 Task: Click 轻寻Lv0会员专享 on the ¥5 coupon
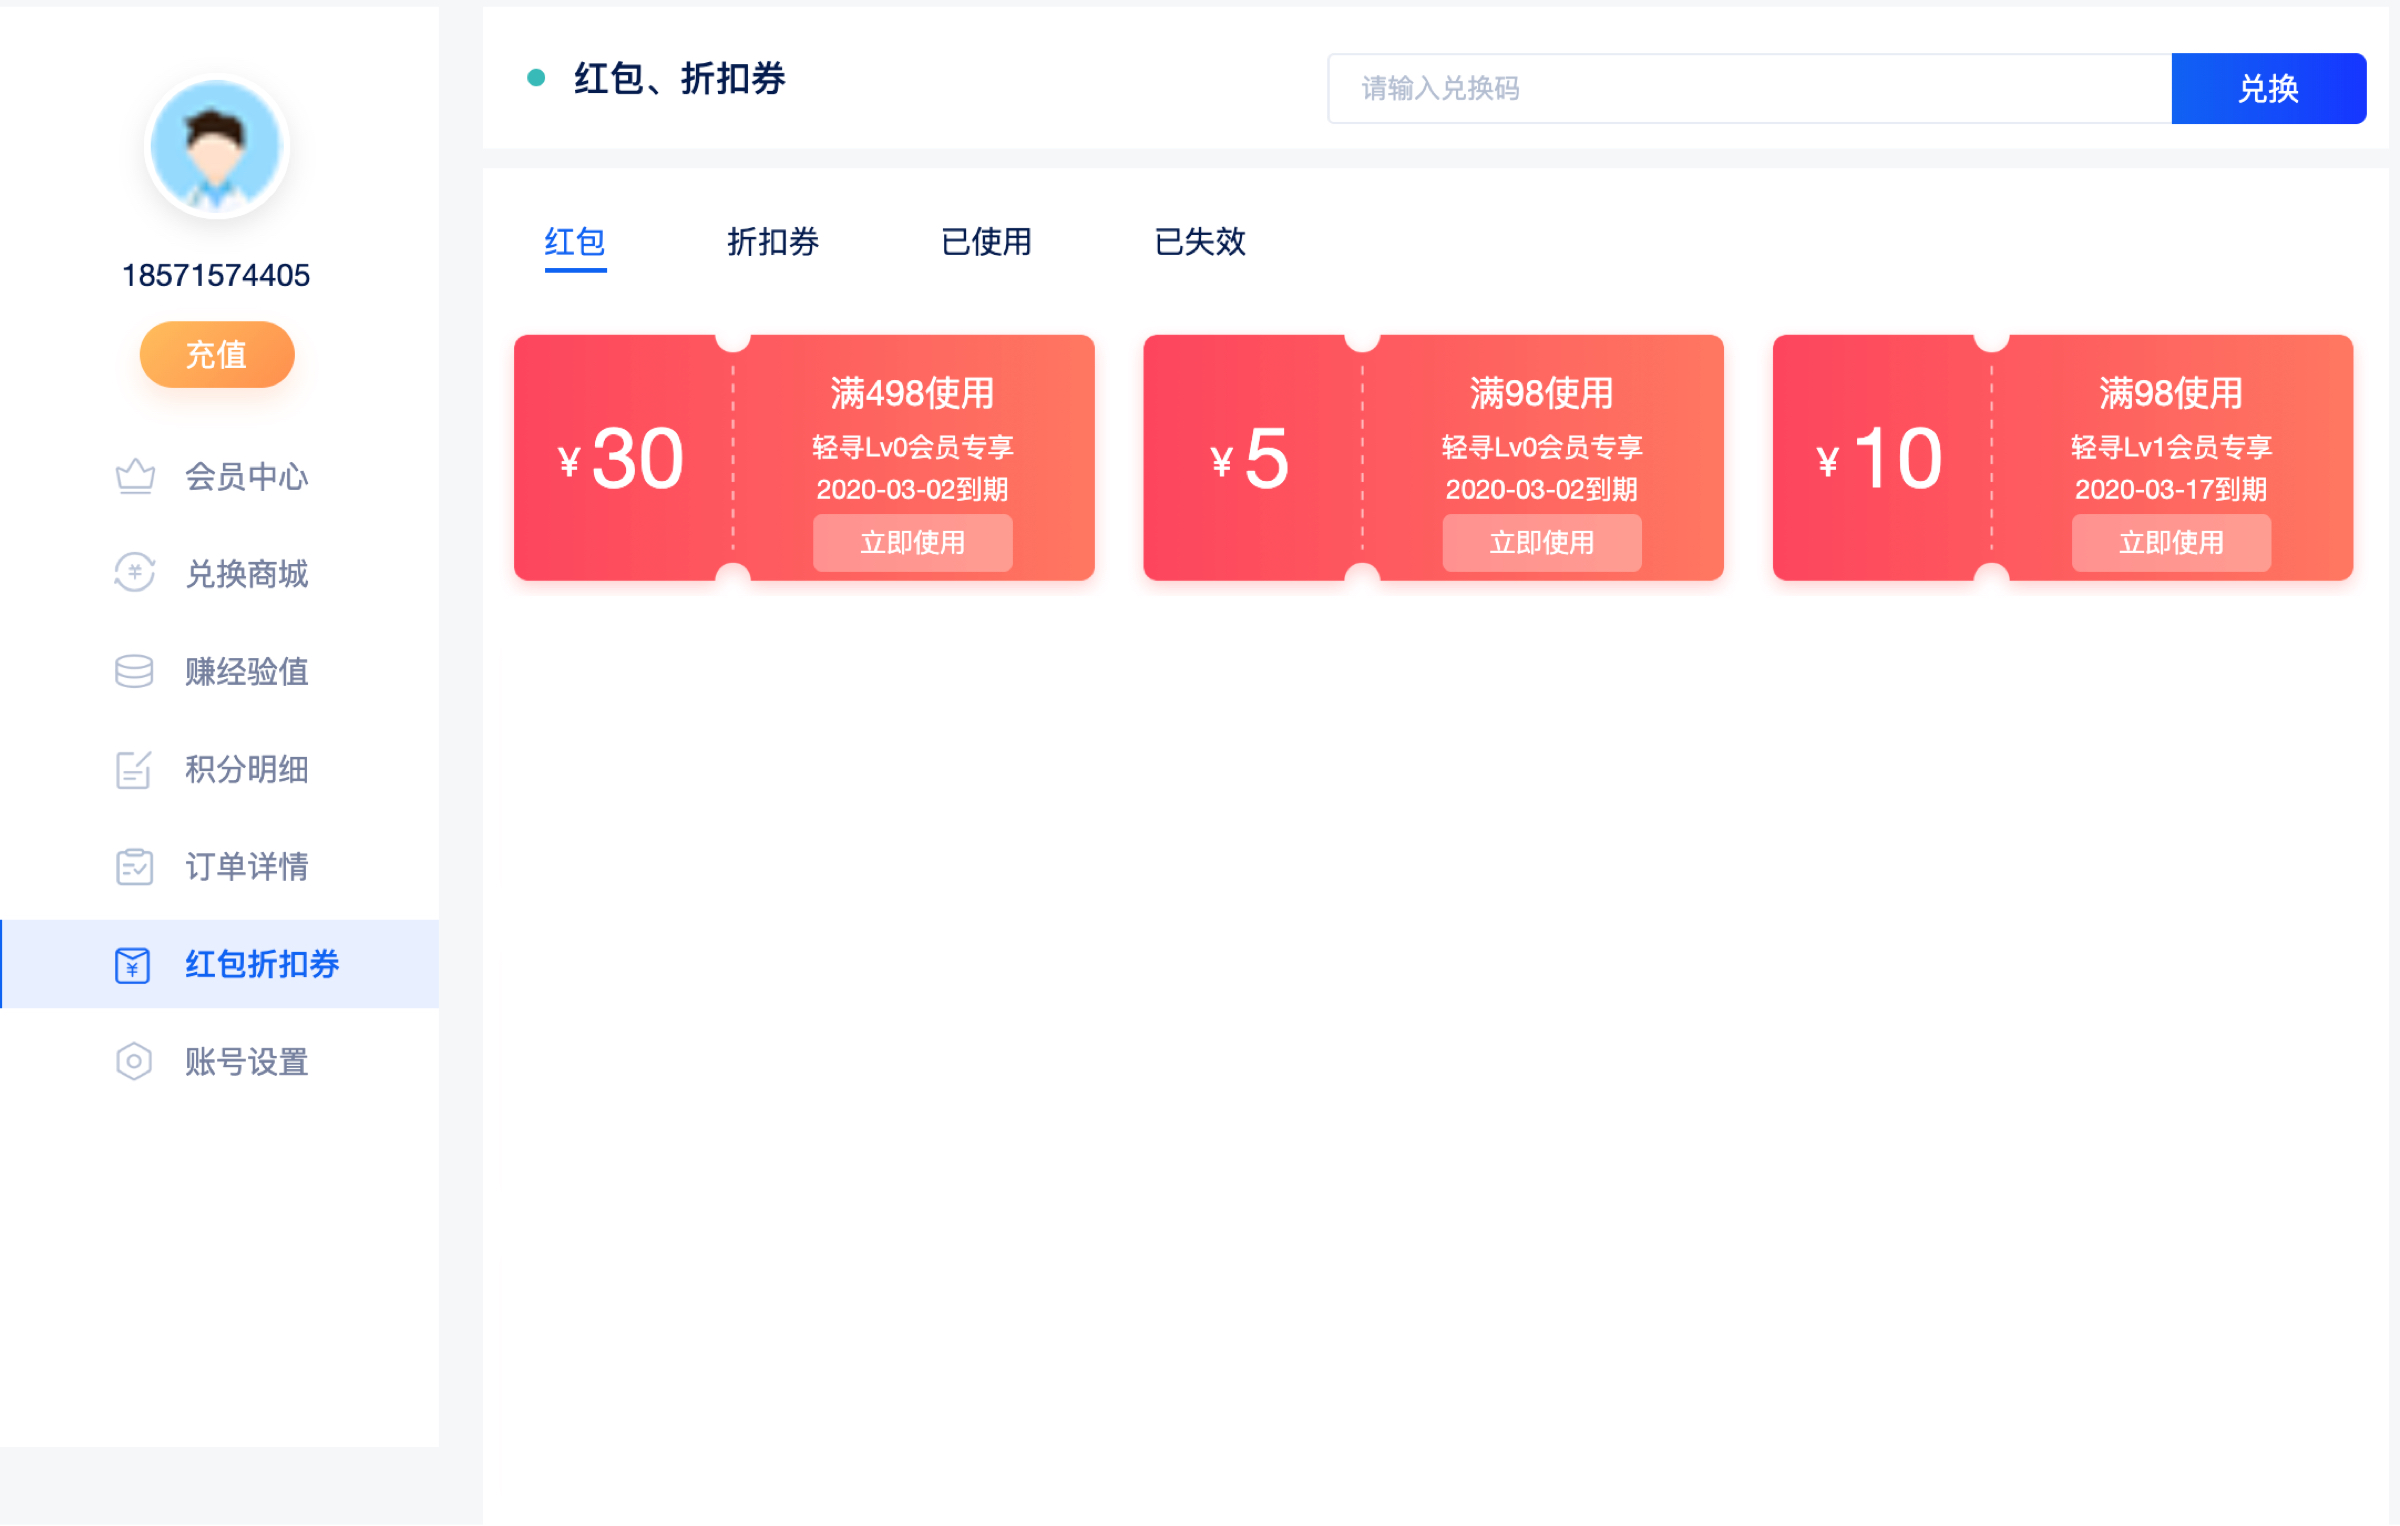(1541, 447)
